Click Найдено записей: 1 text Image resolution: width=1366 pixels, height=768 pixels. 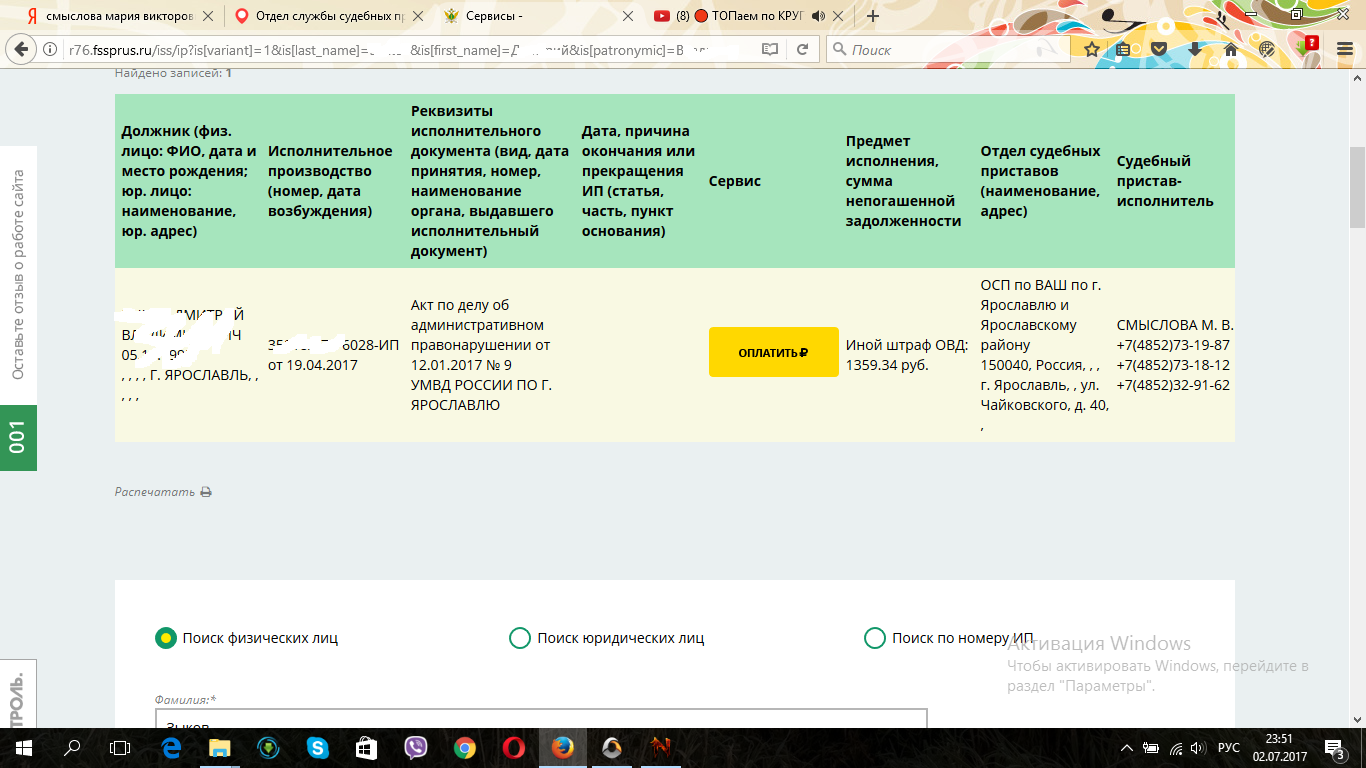[x=173, y=73]
